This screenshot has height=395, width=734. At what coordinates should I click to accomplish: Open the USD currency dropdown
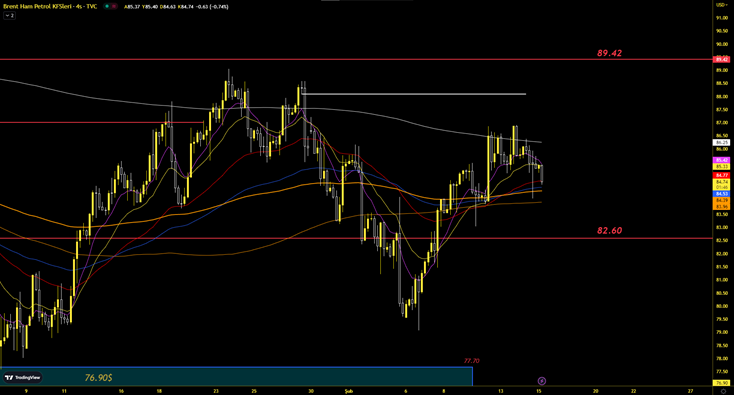[720, 5]
